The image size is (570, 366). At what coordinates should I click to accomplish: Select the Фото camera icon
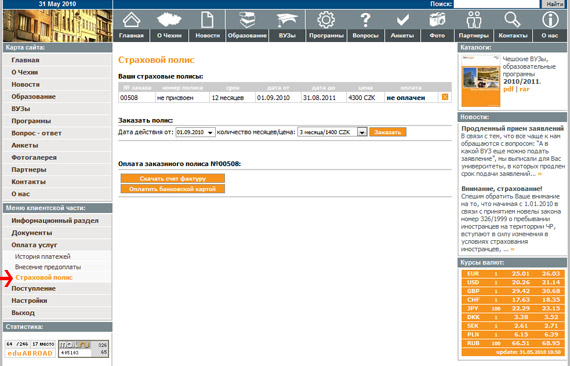click(437, 20)
